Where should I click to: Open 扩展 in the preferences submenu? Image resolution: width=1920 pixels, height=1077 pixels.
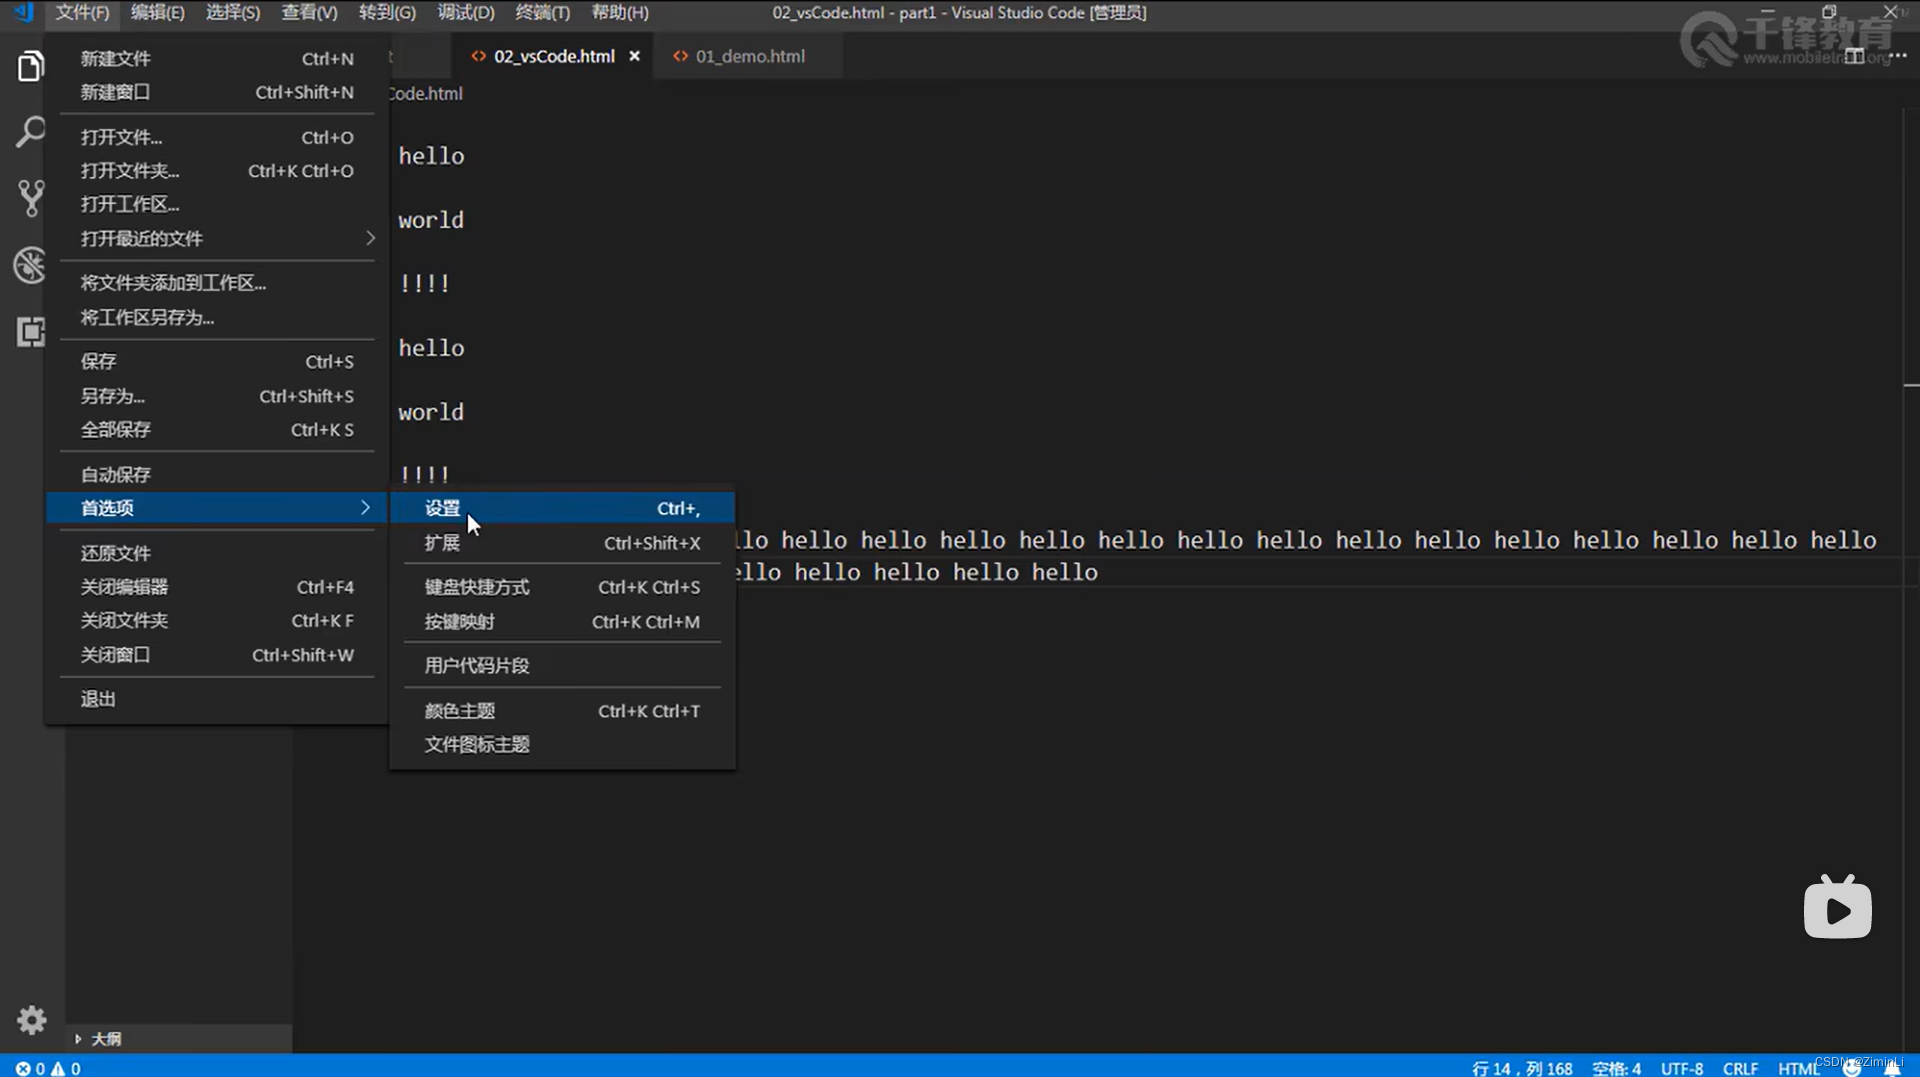tap(562, 543)
